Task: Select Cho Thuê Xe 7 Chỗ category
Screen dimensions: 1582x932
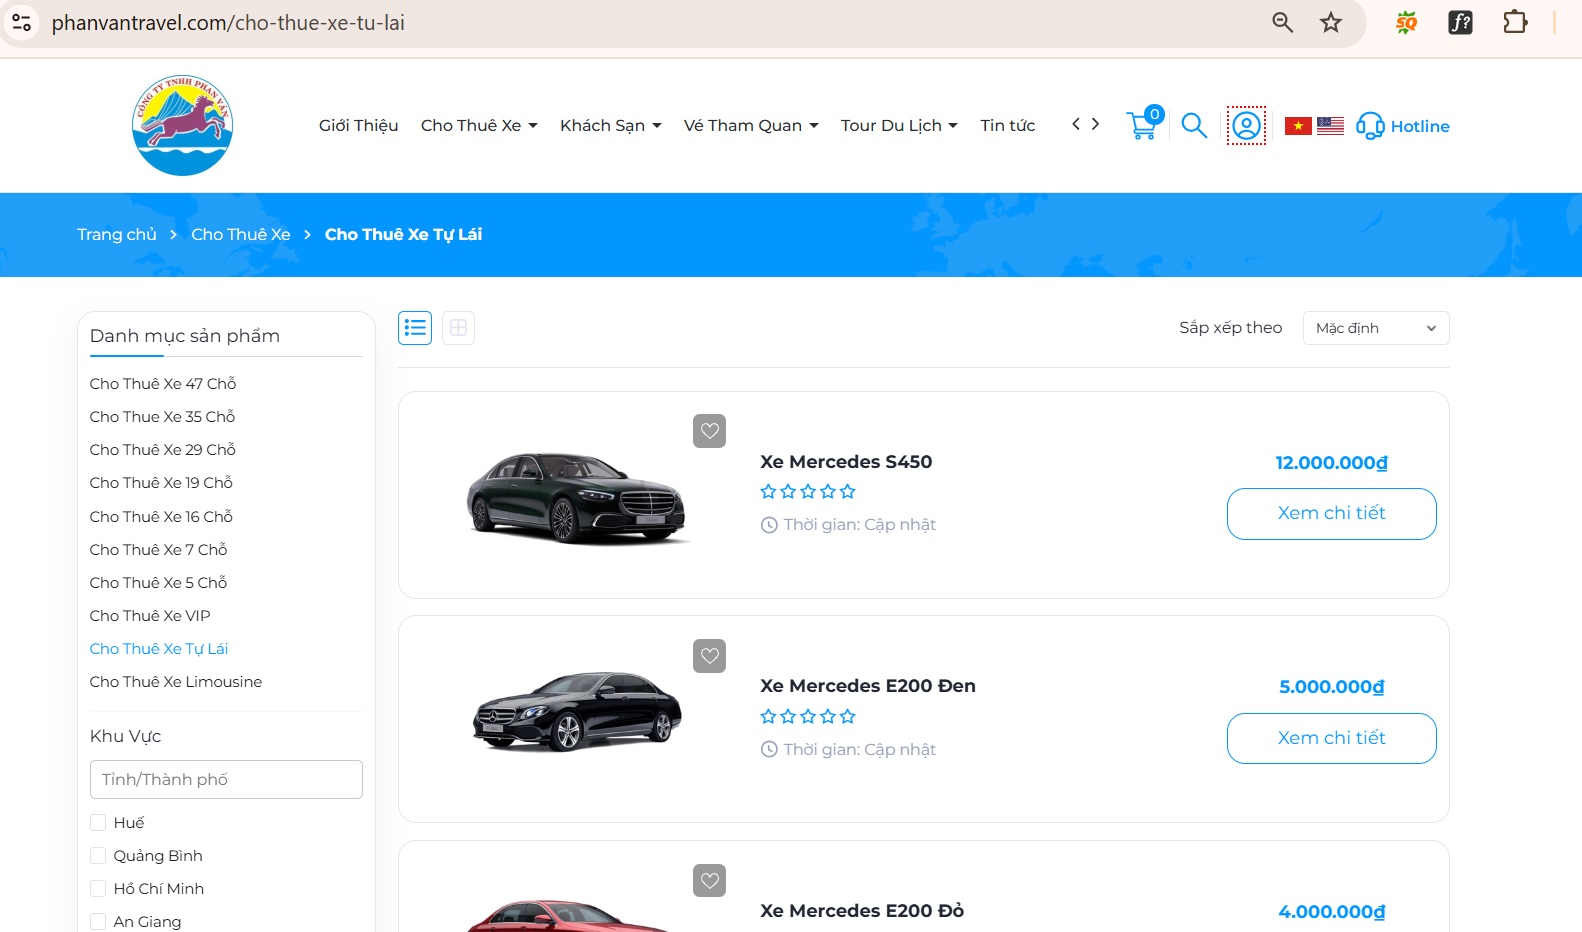Action: click(x=158, y=549)
